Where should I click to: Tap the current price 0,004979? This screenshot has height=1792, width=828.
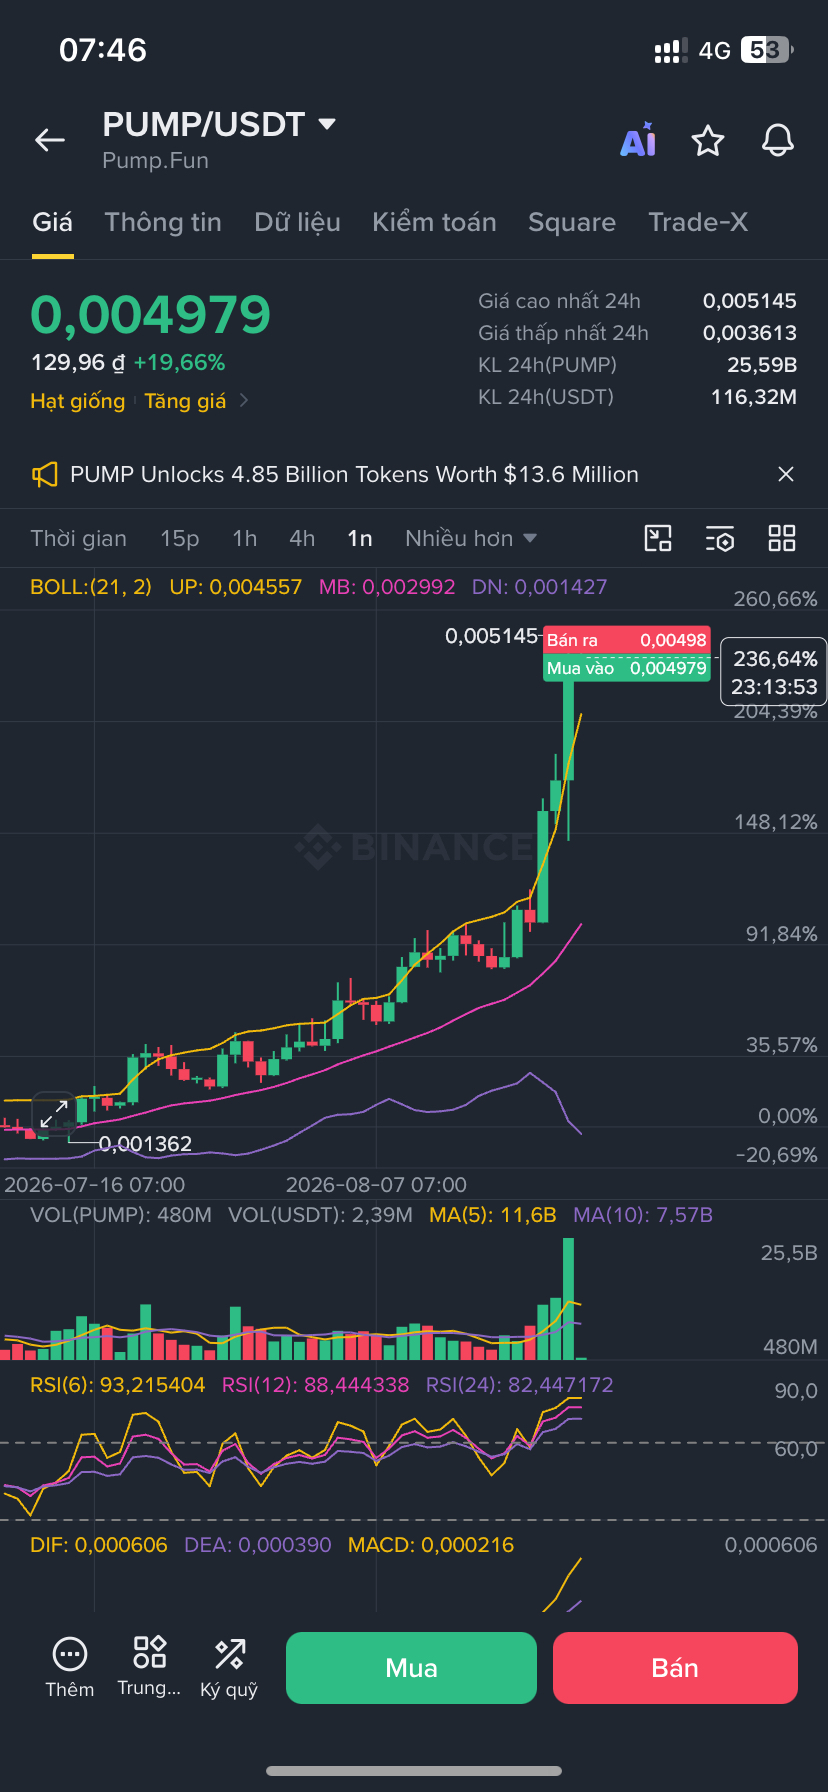(x=151, y=315)
